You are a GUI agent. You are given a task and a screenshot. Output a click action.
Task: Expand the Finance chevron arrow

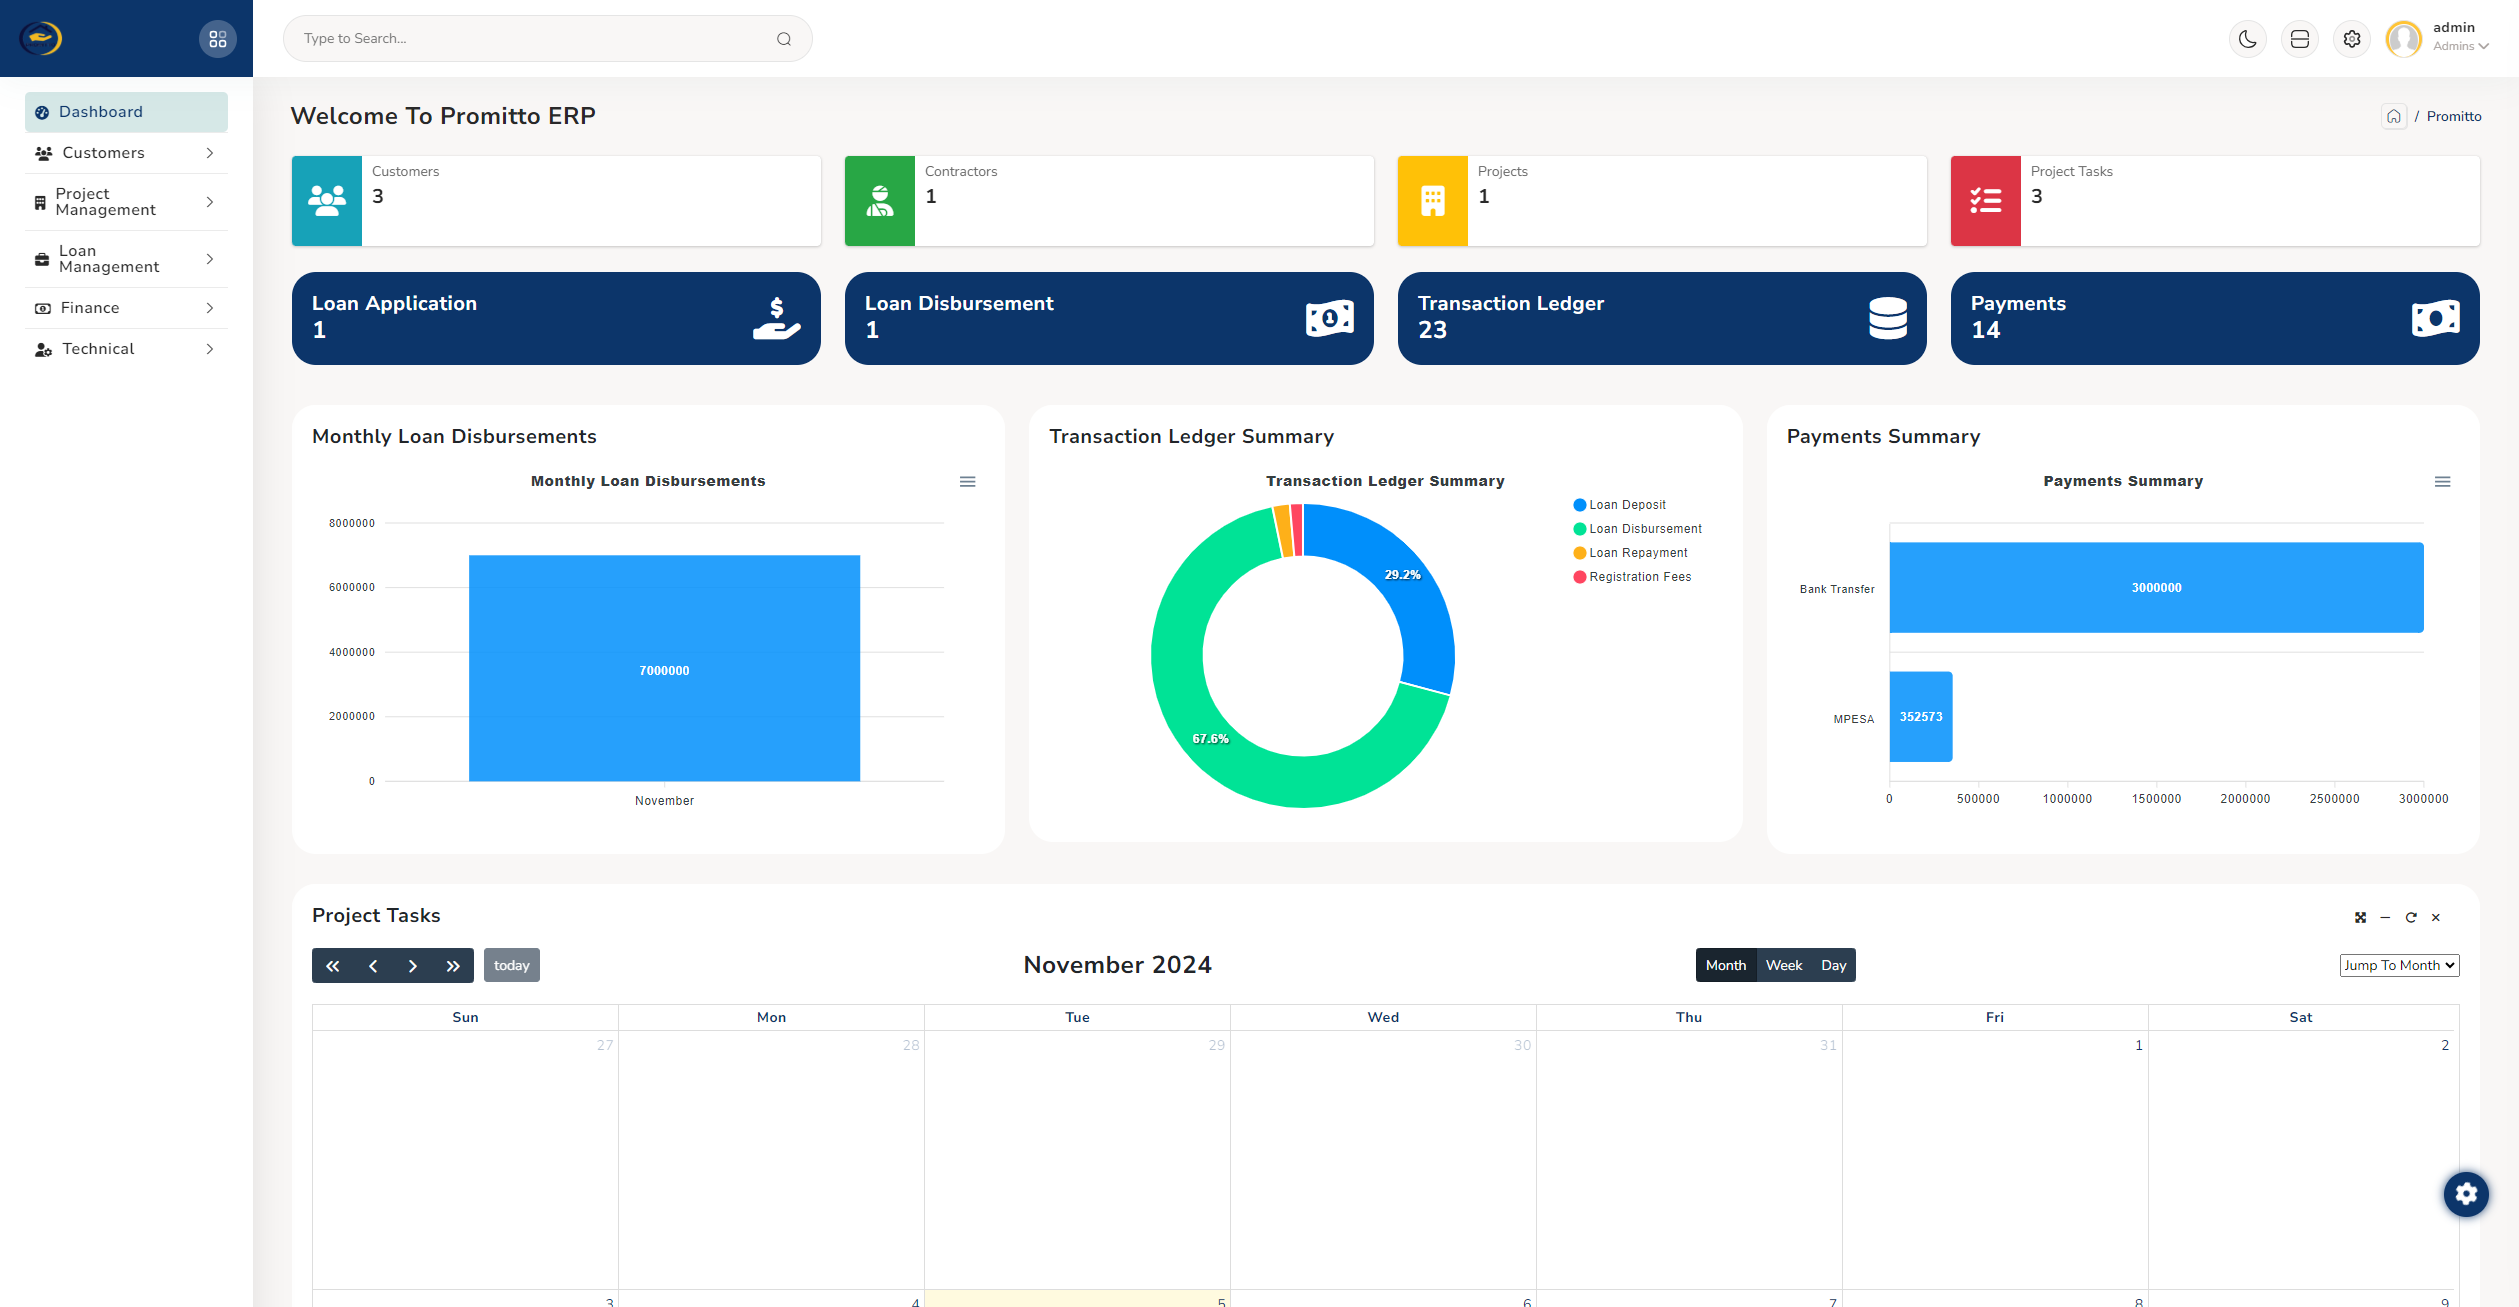click(x=210, y=308)
